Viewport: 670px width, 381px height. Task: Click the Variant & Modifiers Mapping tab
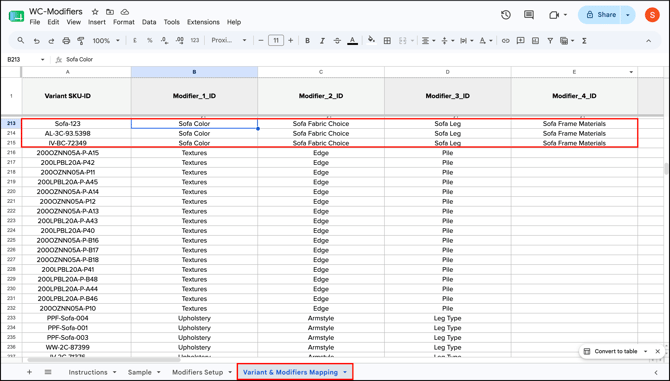295,372
